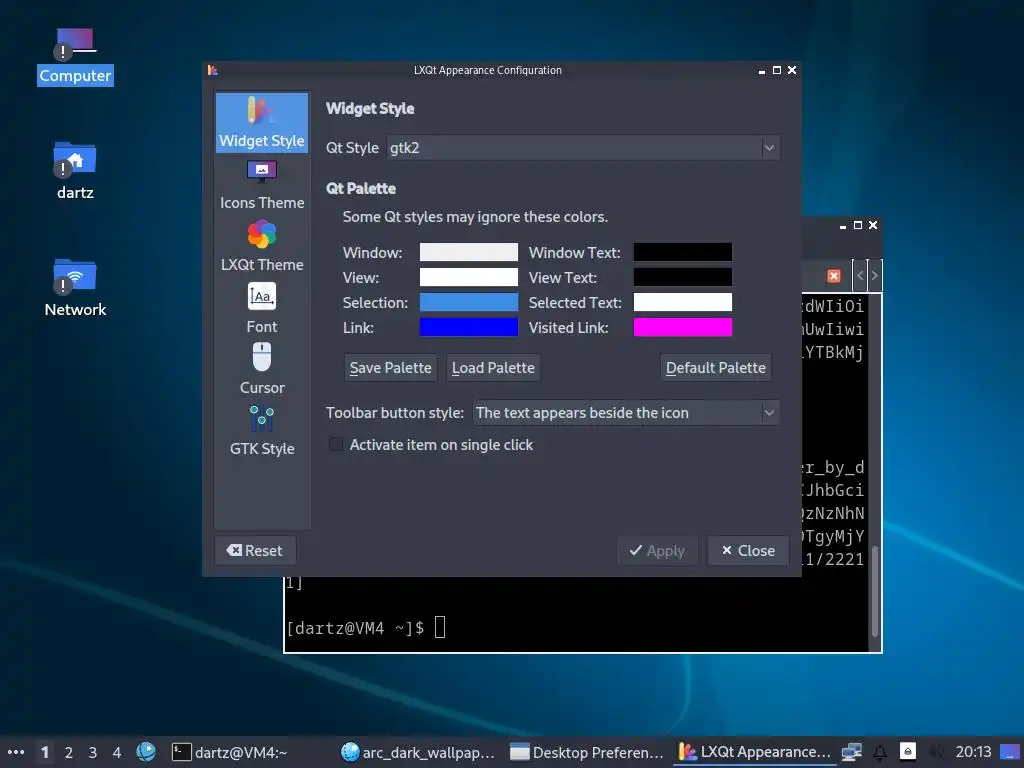The width and height of the screenshot is (1024, 768).
Task: Switch to desktop workspace 3
Action: point(93,752)
